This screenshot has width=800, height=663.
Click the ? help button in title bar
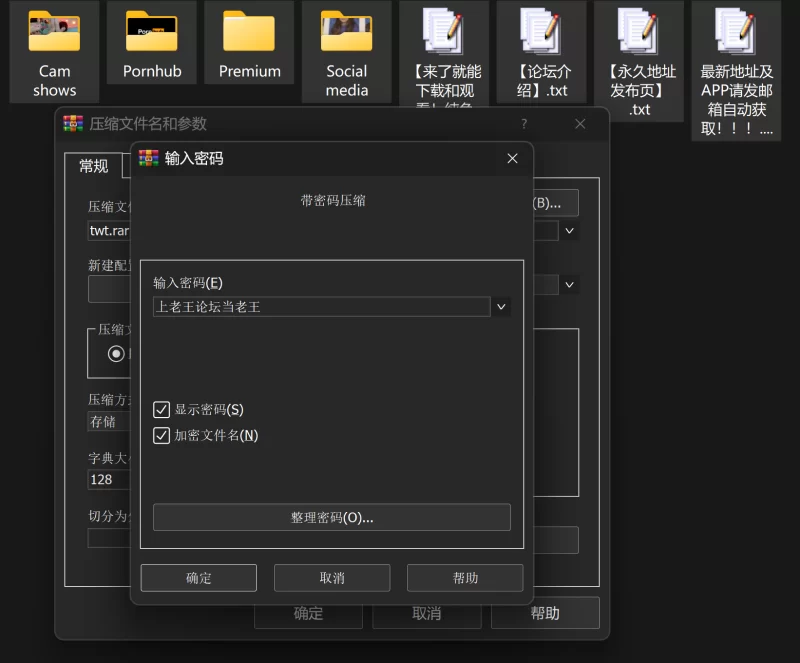[524, 124]
